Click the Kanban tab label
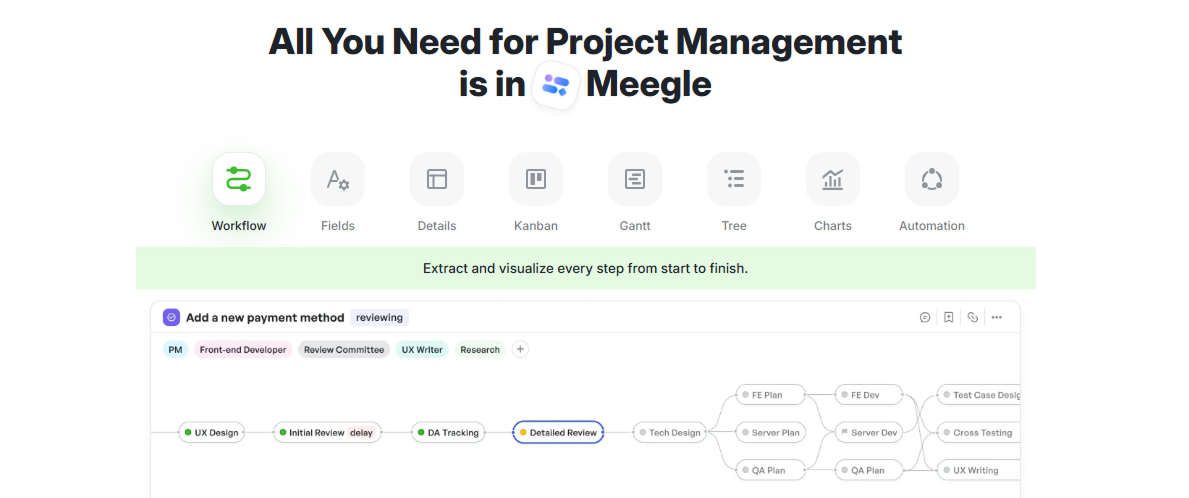Viewport: 1189px width, 498px height. pyautogui.click(x=535, y=226)
